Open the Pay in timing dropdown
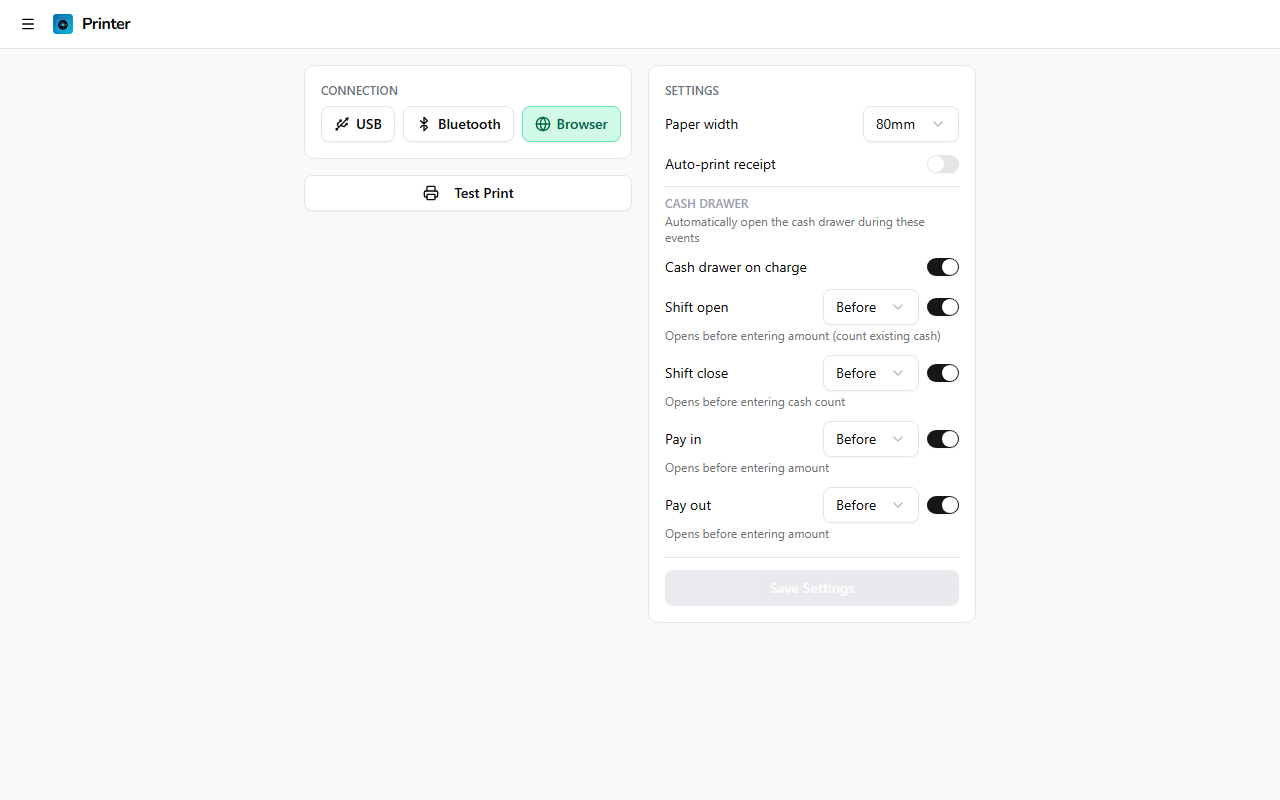The image size is (1280, 800). pyautogui.click(x=870, y=439)
